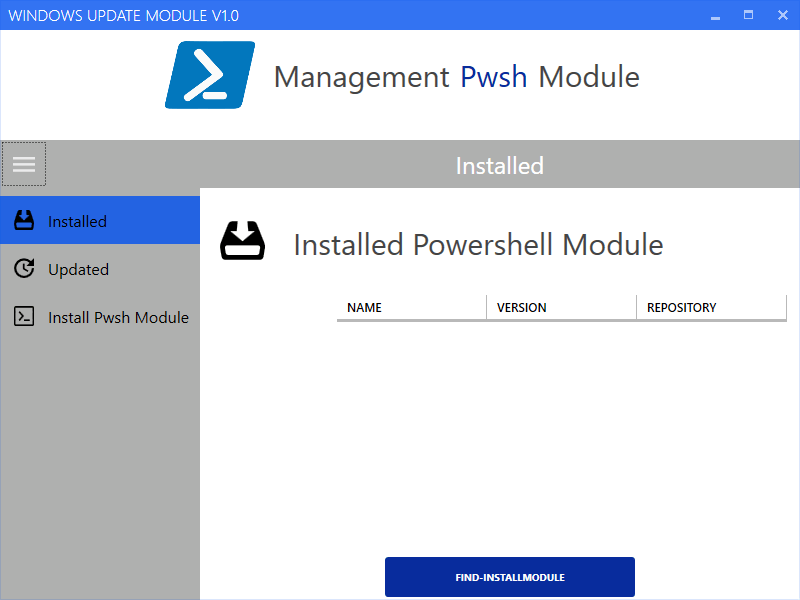Click the VERSION column header
Screen dimensions: 800x600
click(521, 307)
